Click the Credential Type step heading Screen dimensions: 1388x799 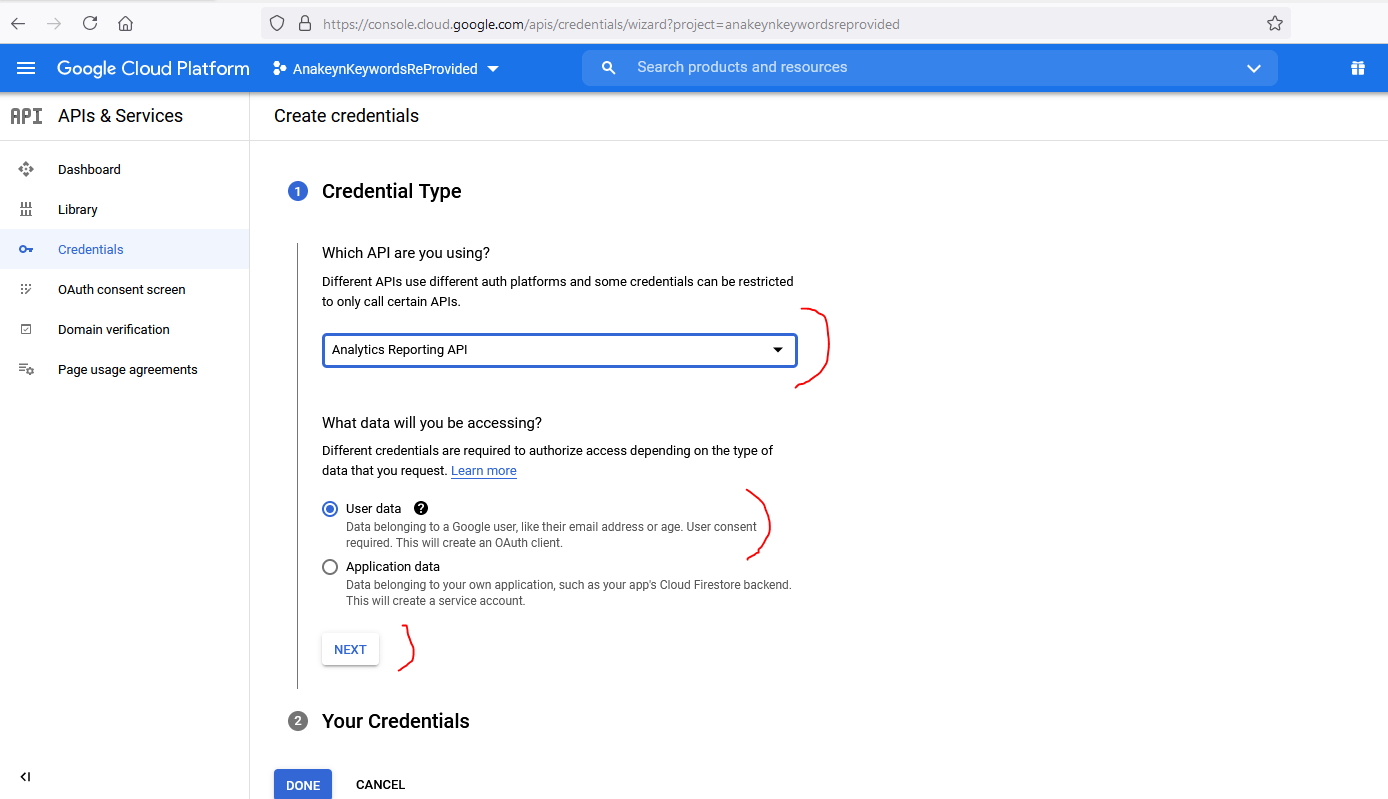392,191
